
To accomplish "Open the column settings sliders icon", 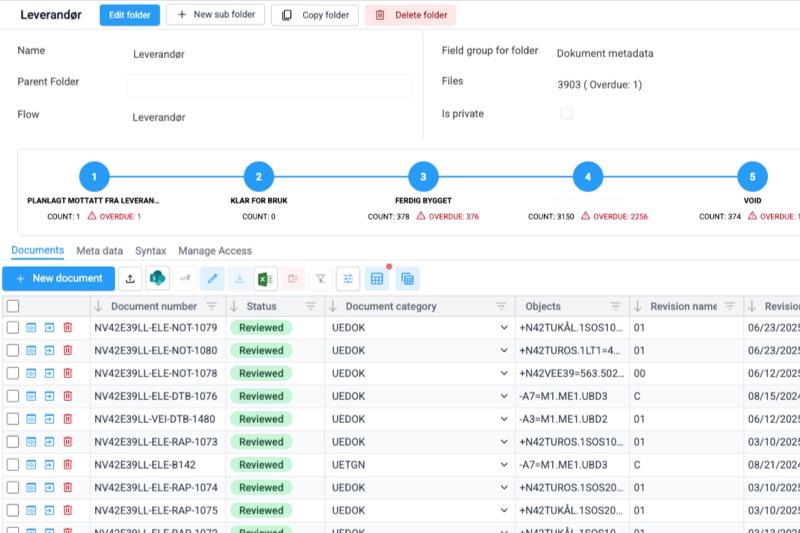I will pyautogui.click(x=348, y=278).
